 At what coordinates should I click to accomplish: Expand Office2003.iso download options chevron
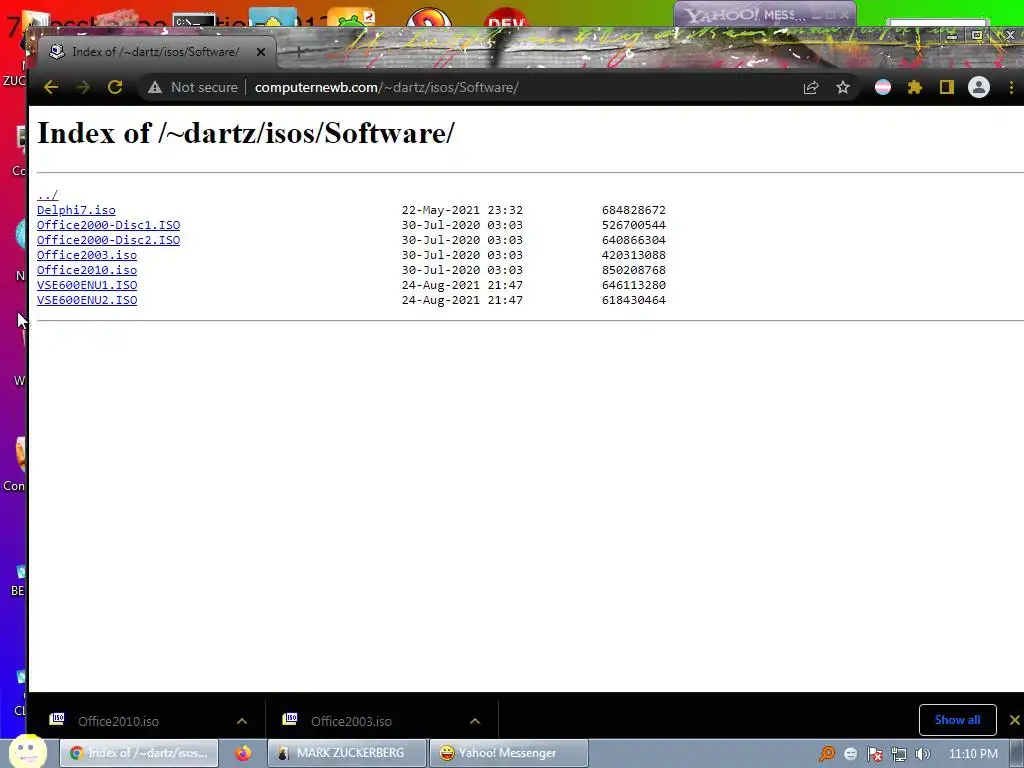pyautogui.click(x=475, y=721)
